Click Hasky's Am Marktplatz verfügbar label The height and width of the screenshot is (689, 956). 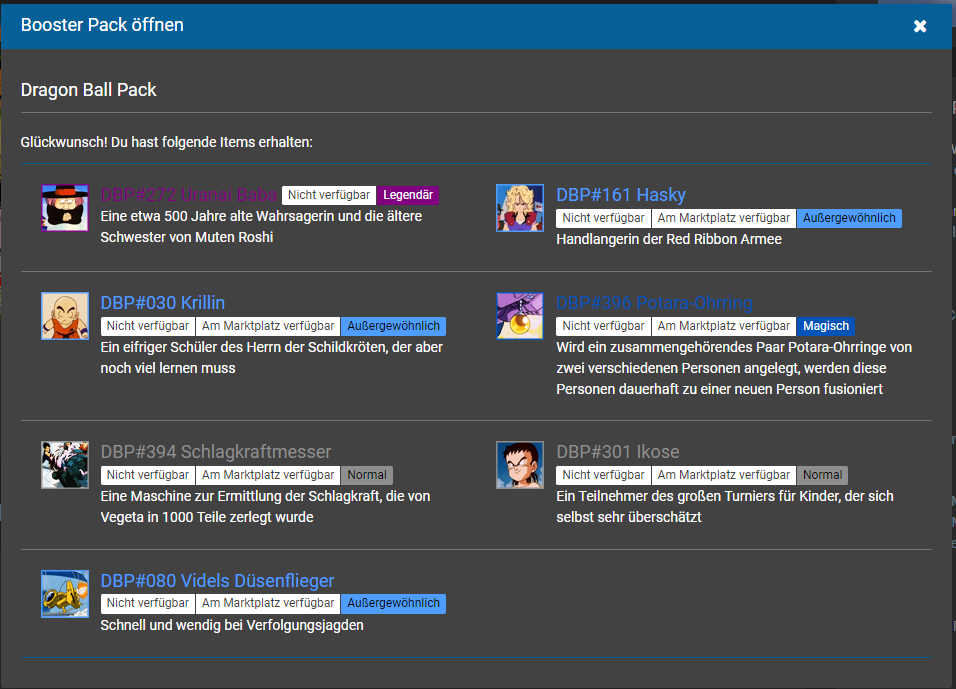coord(724,218)
